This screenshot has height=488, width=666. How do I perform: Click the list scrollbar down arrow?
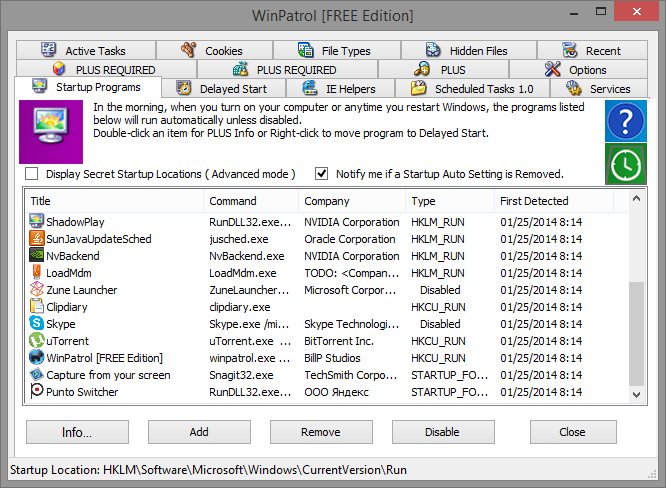(x=636, y=395)
